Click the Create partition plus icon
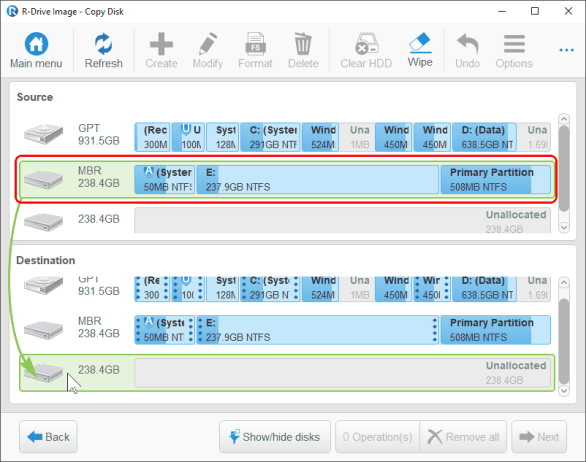 pos(161,44)
